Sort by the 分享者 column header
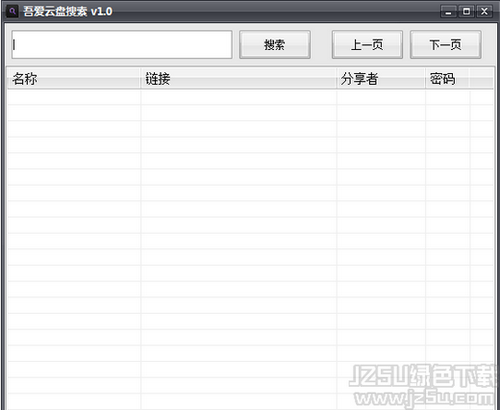This screenshot has width=500, height=410. pyautogui.click(x=381, y=79)
